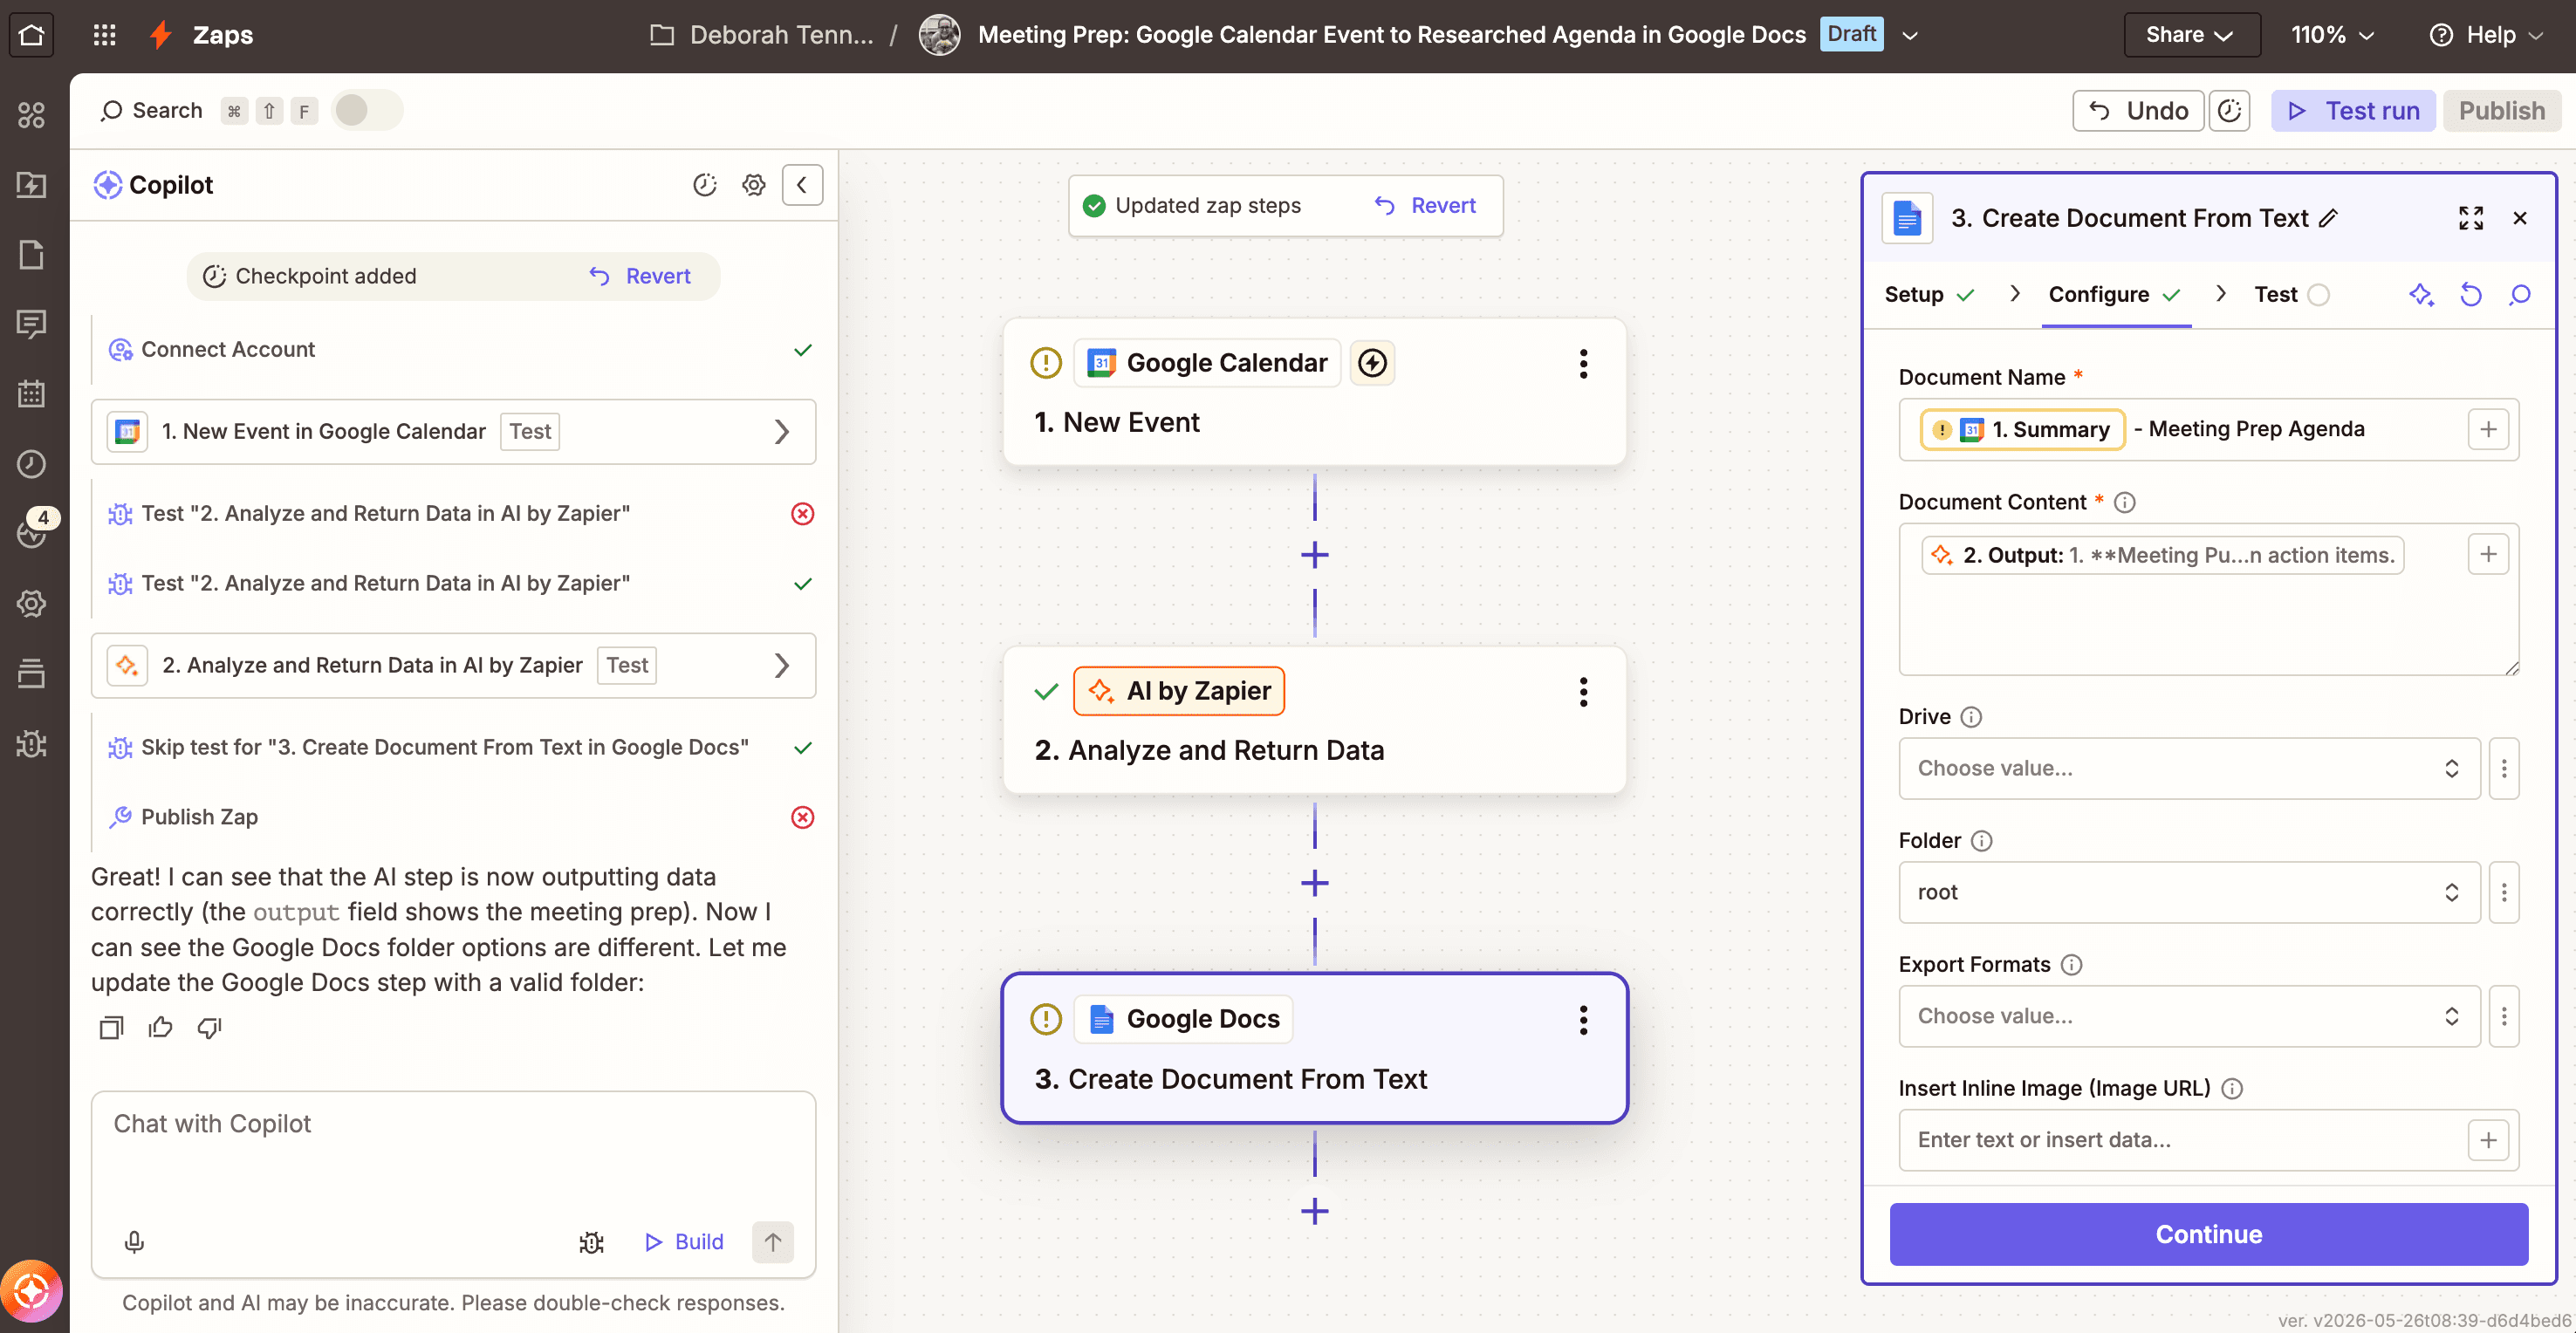This screenshot has height=1333, width=2576.
Task: Open the comments sidebar icon
Action: tap(31, 324)
